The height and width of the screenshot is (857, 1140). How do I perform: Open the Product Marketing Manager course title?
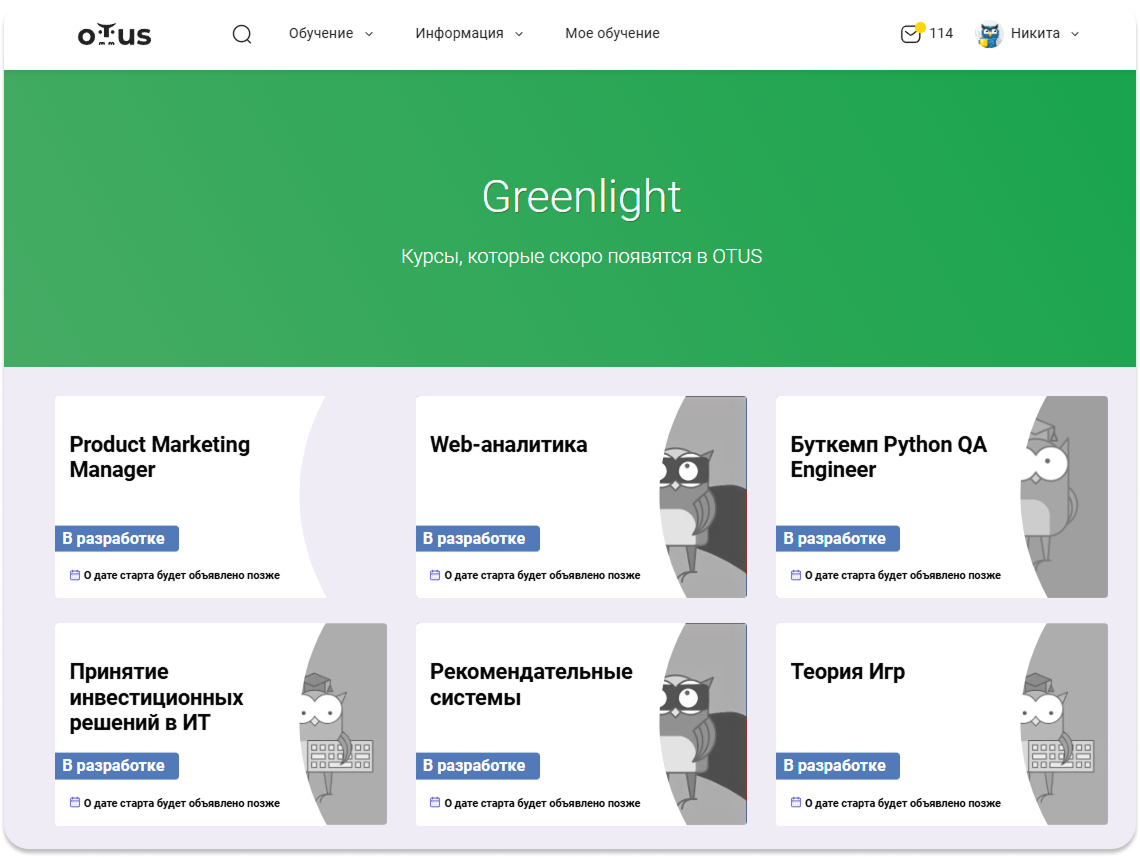tap(159, 456)
